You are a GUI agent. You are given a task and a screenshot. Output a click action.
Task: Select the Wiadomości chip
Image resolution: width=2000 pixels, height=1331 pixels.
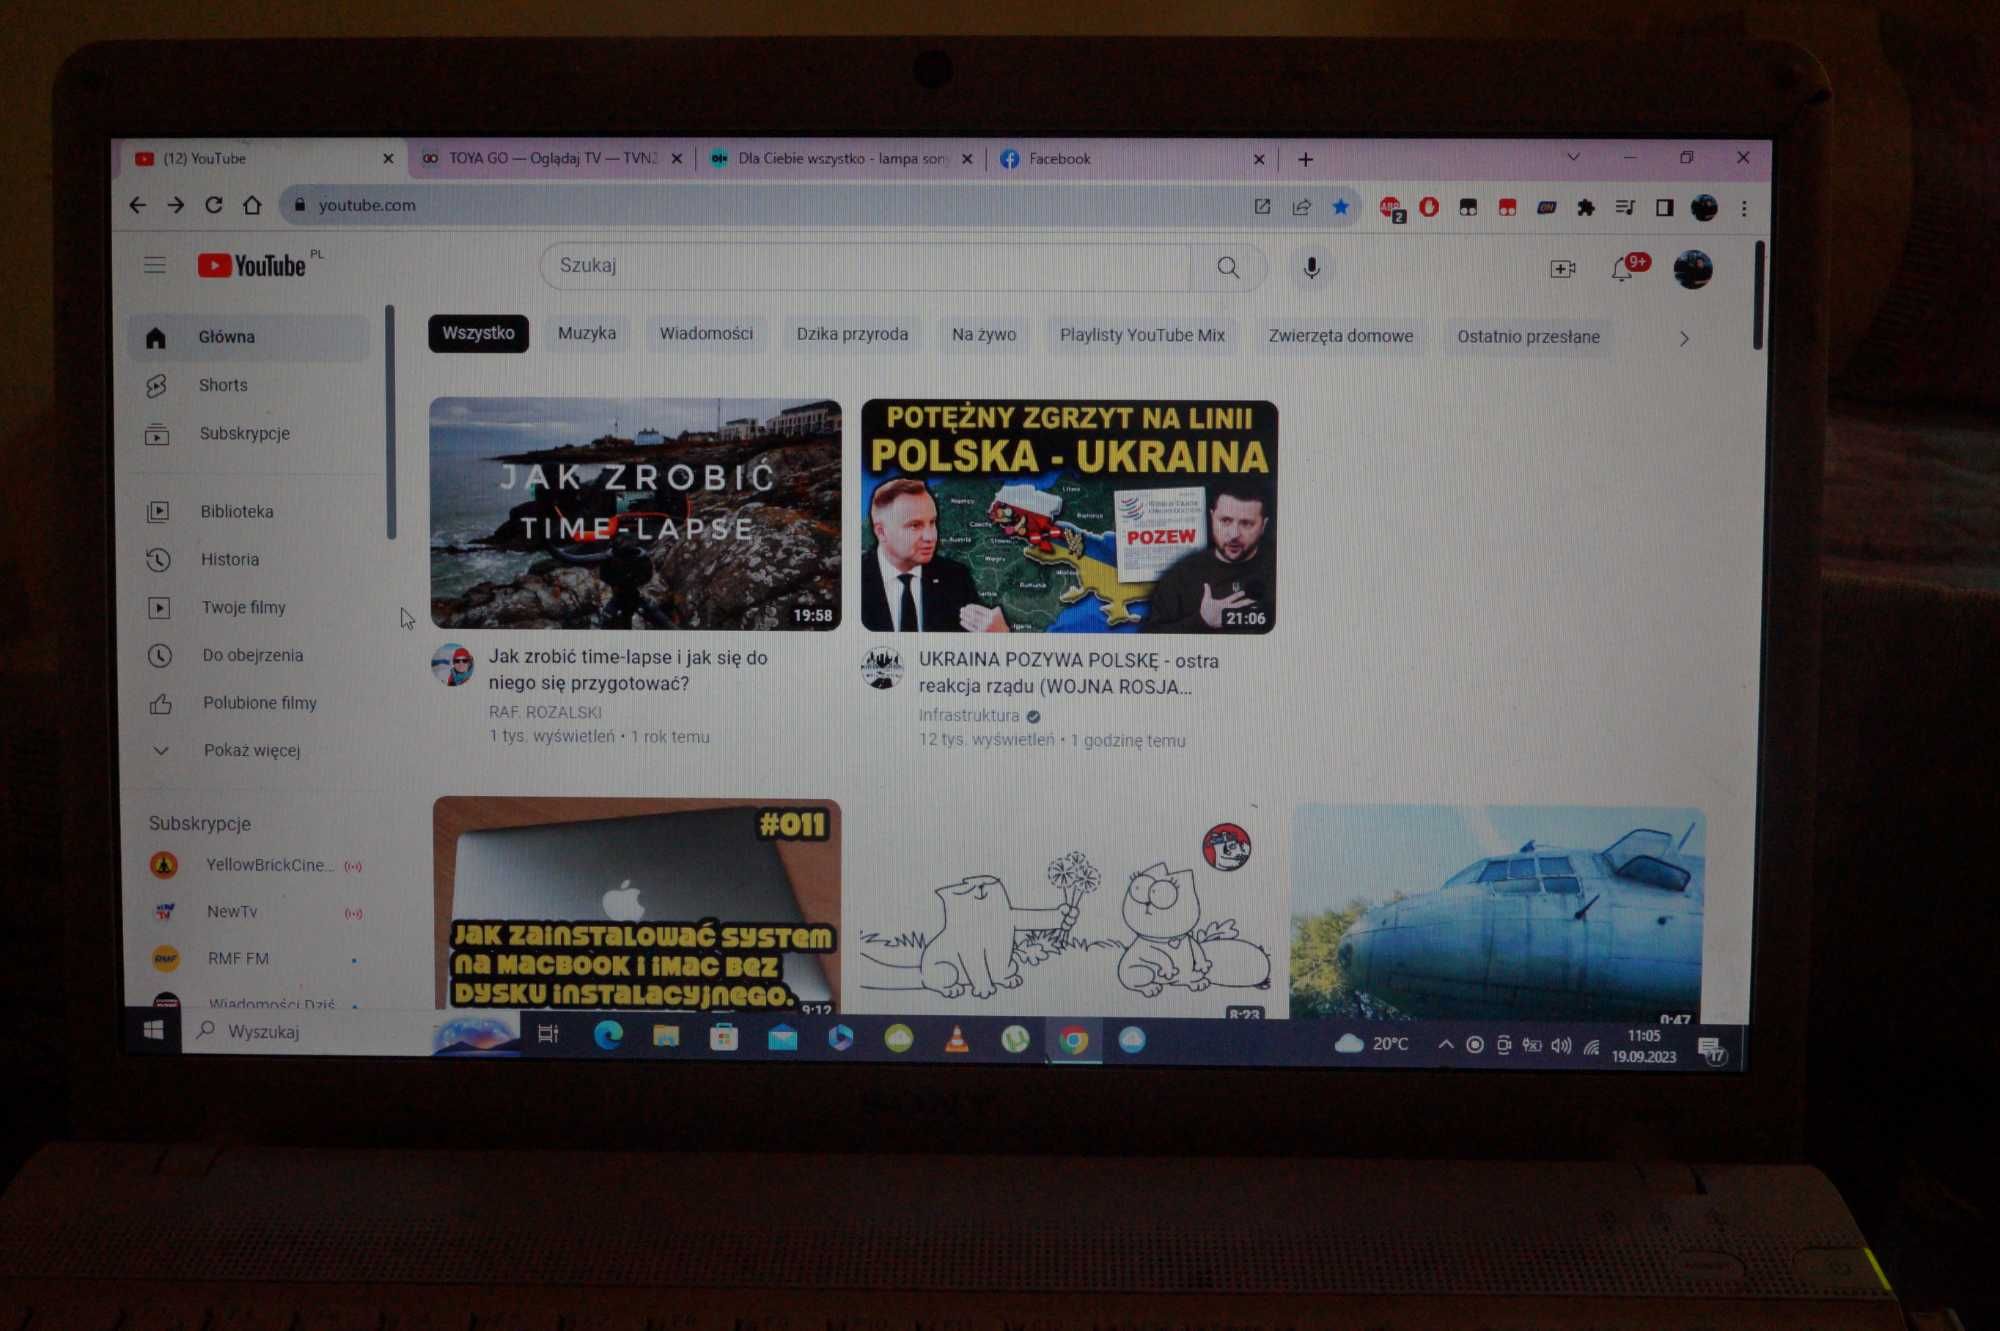706,334
